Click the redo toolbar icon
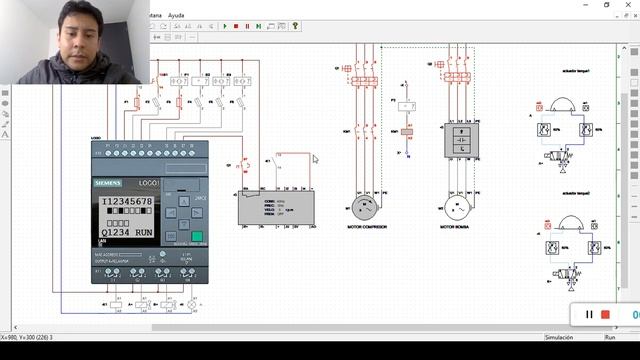Screen dimensions: 640x360 tap(163, 26)
